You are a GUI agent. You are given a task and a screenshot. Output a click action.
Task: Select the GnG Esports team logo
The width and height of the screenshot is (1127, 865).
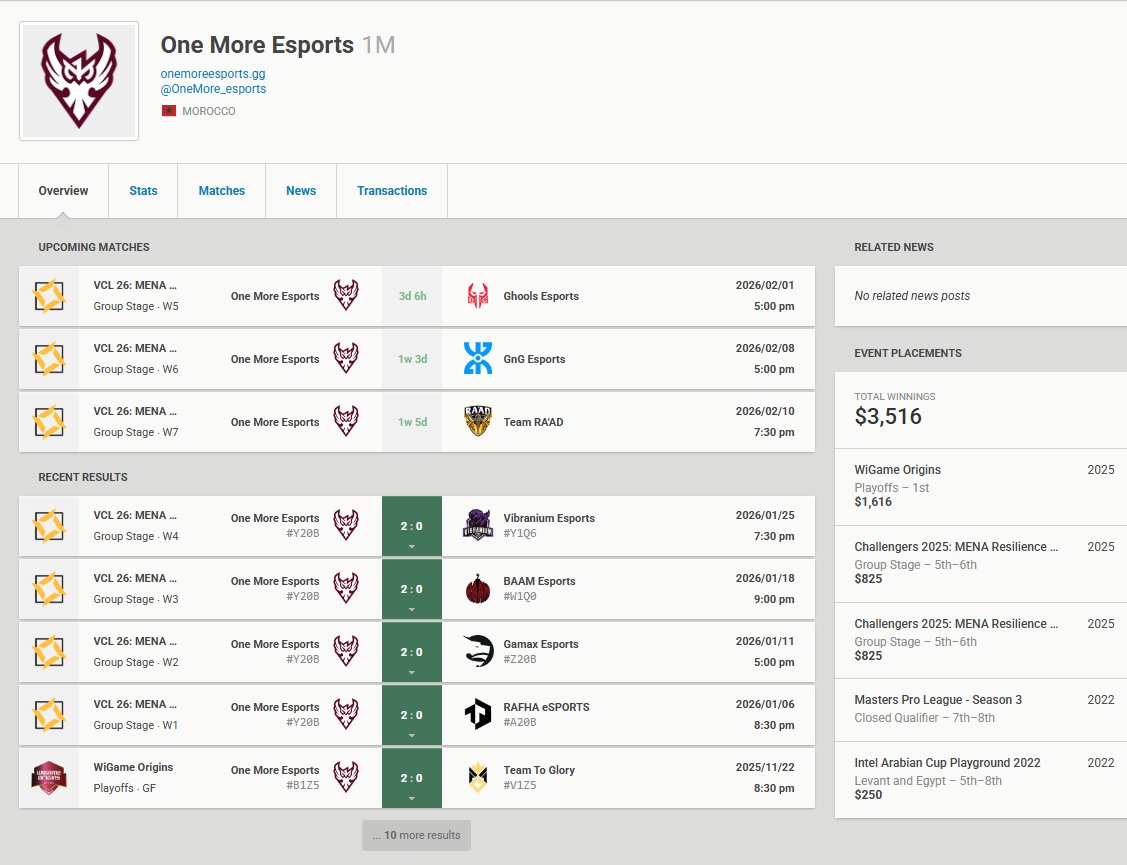coord(477,358)
